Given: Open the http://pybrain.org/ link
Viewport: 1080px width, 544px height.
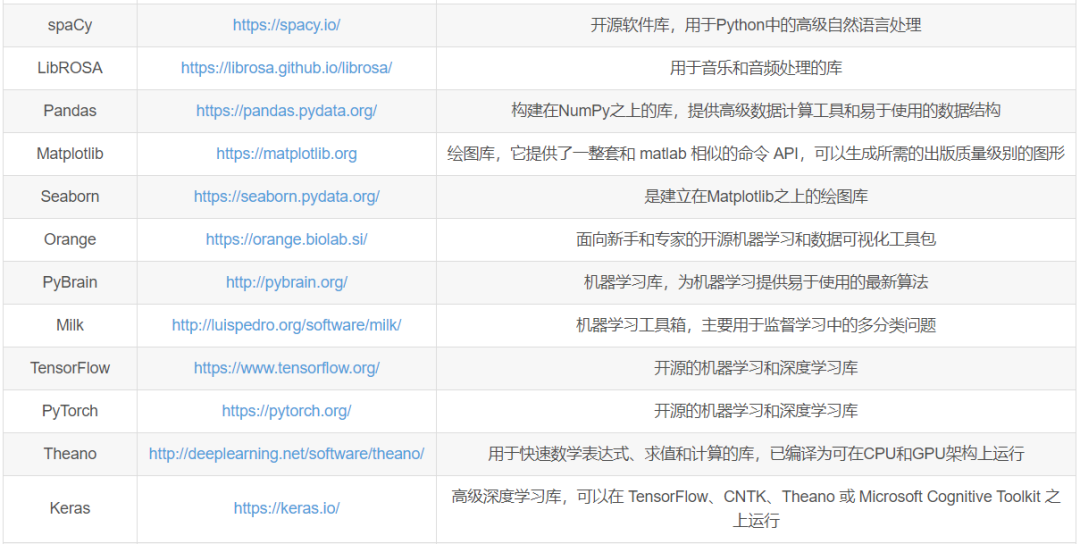Looking at the screenshot, I should [287, 282].
